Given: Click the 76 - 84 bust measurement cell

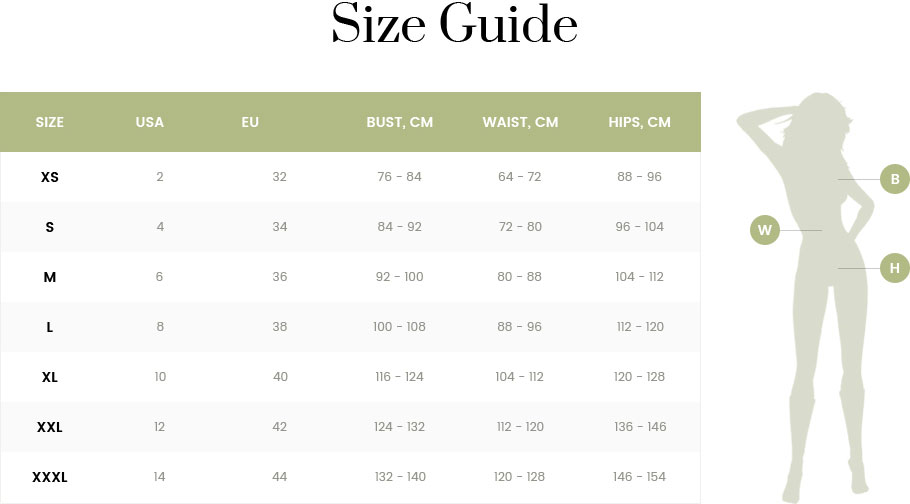Looking at the screenshot, I should (x=399, y=177).
